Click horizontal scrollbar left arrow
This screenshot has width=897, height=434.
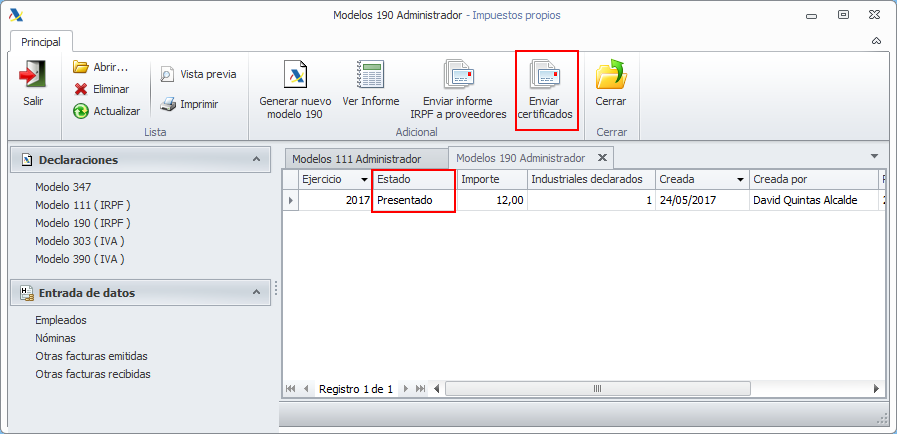(x=437, y=389)
